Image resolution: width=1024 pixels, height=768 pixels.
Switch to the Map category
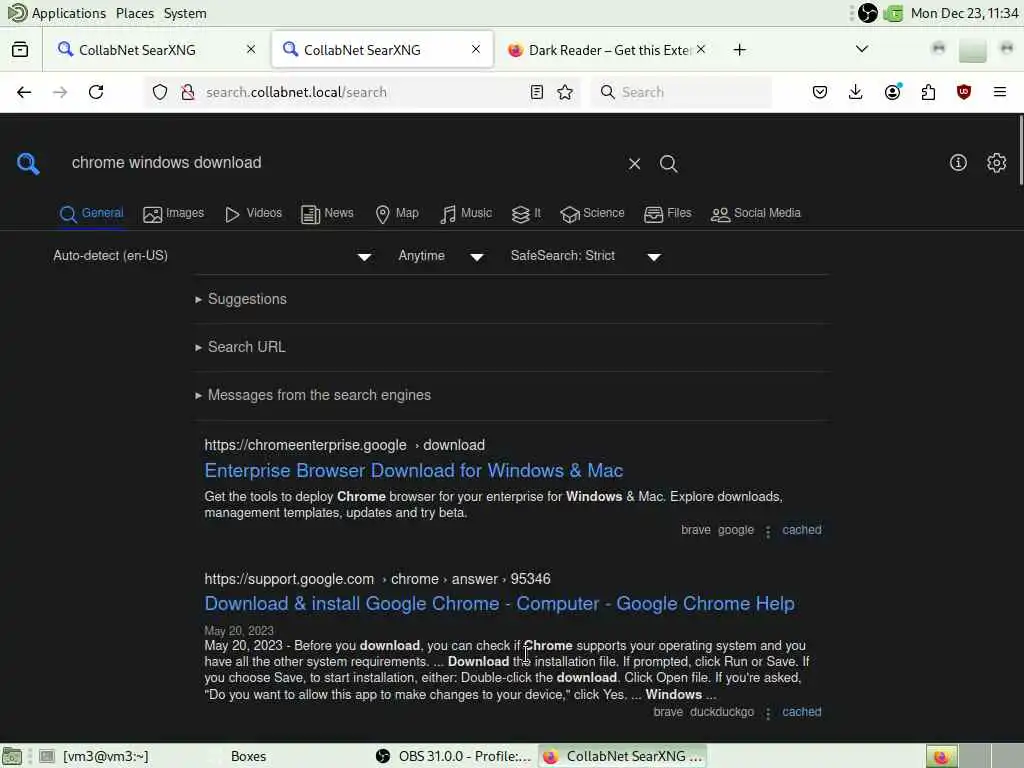coord(397,214)
